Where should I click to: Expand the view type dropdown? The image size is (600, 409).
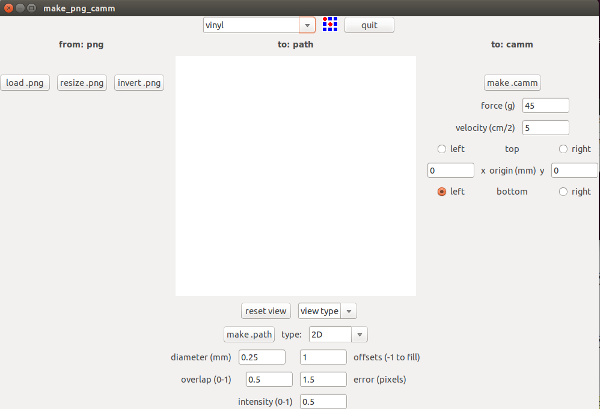point(349,311)
